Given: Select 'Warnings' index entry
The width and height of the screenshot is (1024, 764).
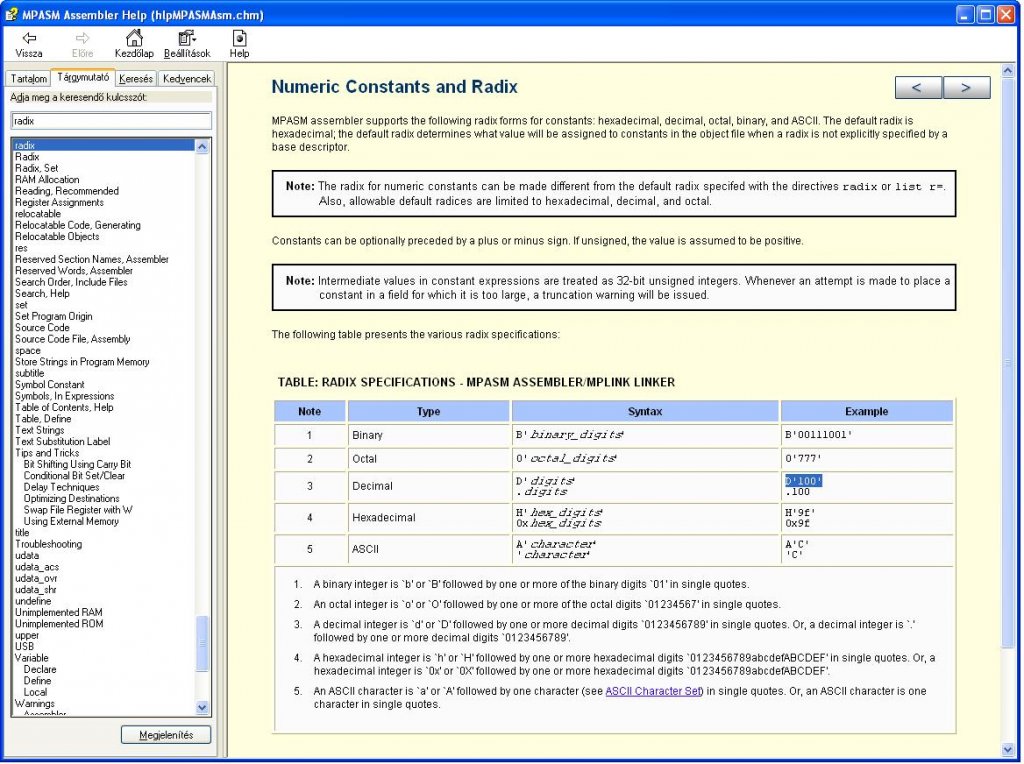Looking at the screenshot, I should [35, 704].
